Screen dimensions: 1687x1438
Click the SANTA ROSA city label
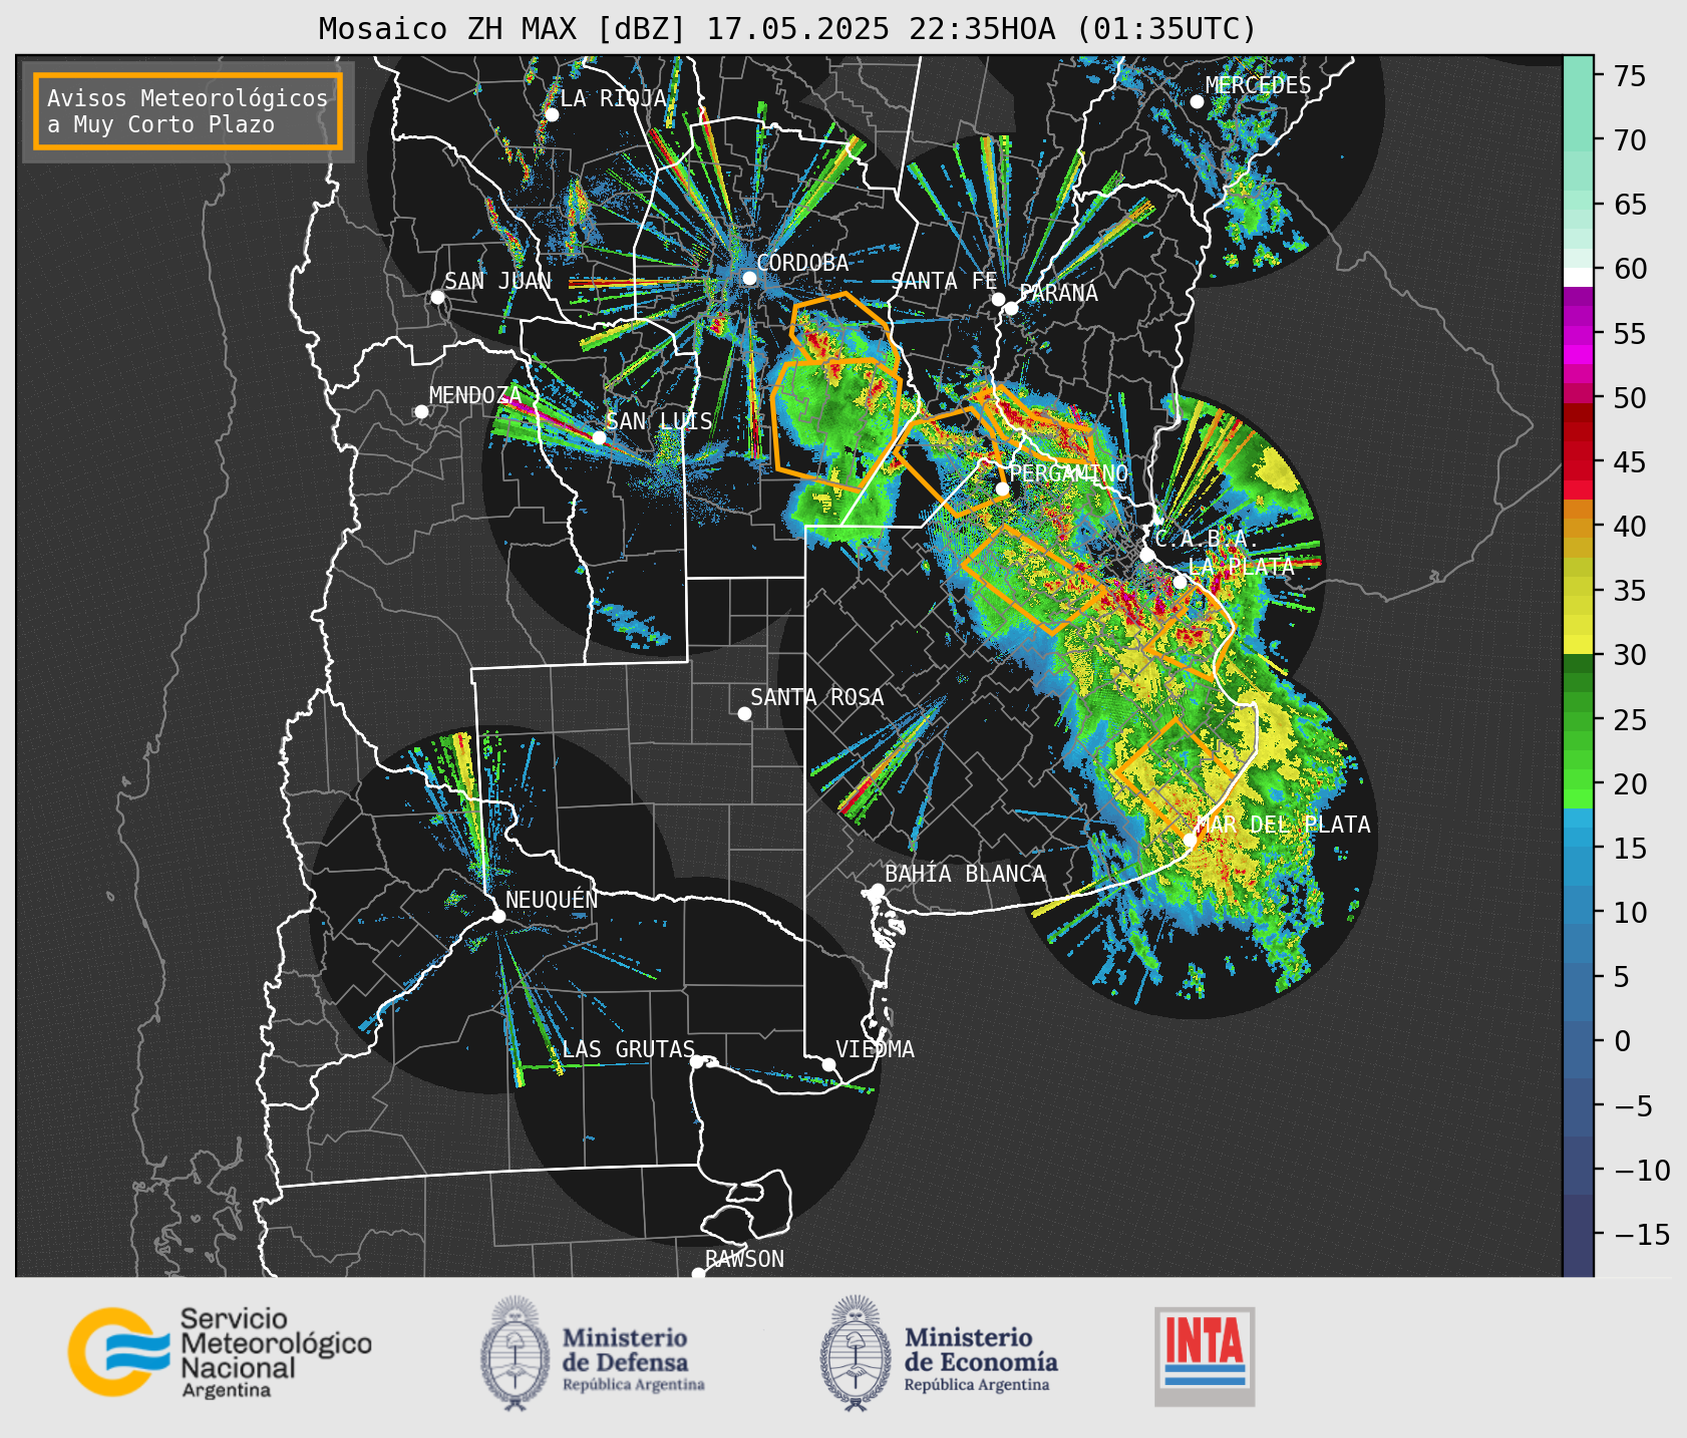click(817, 697)
